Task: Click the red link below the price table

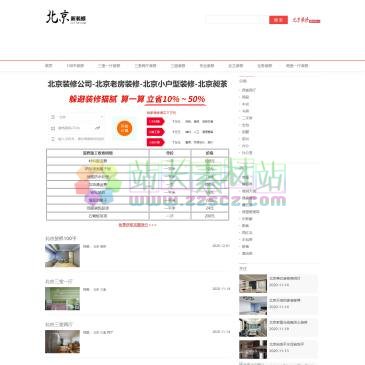Action: point(137,225)
